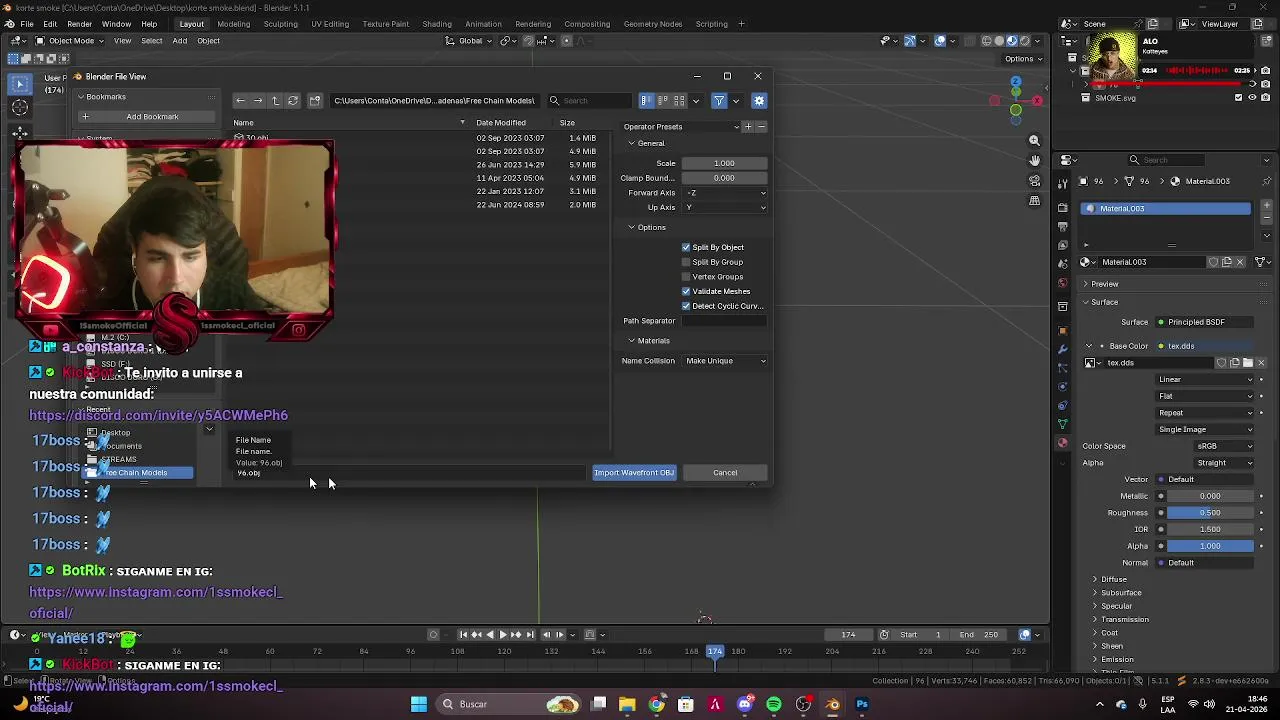Switch to Geometry Nodes workspace tab
The width and height of the screenshot is (1280, 720).
pos(653,24)
